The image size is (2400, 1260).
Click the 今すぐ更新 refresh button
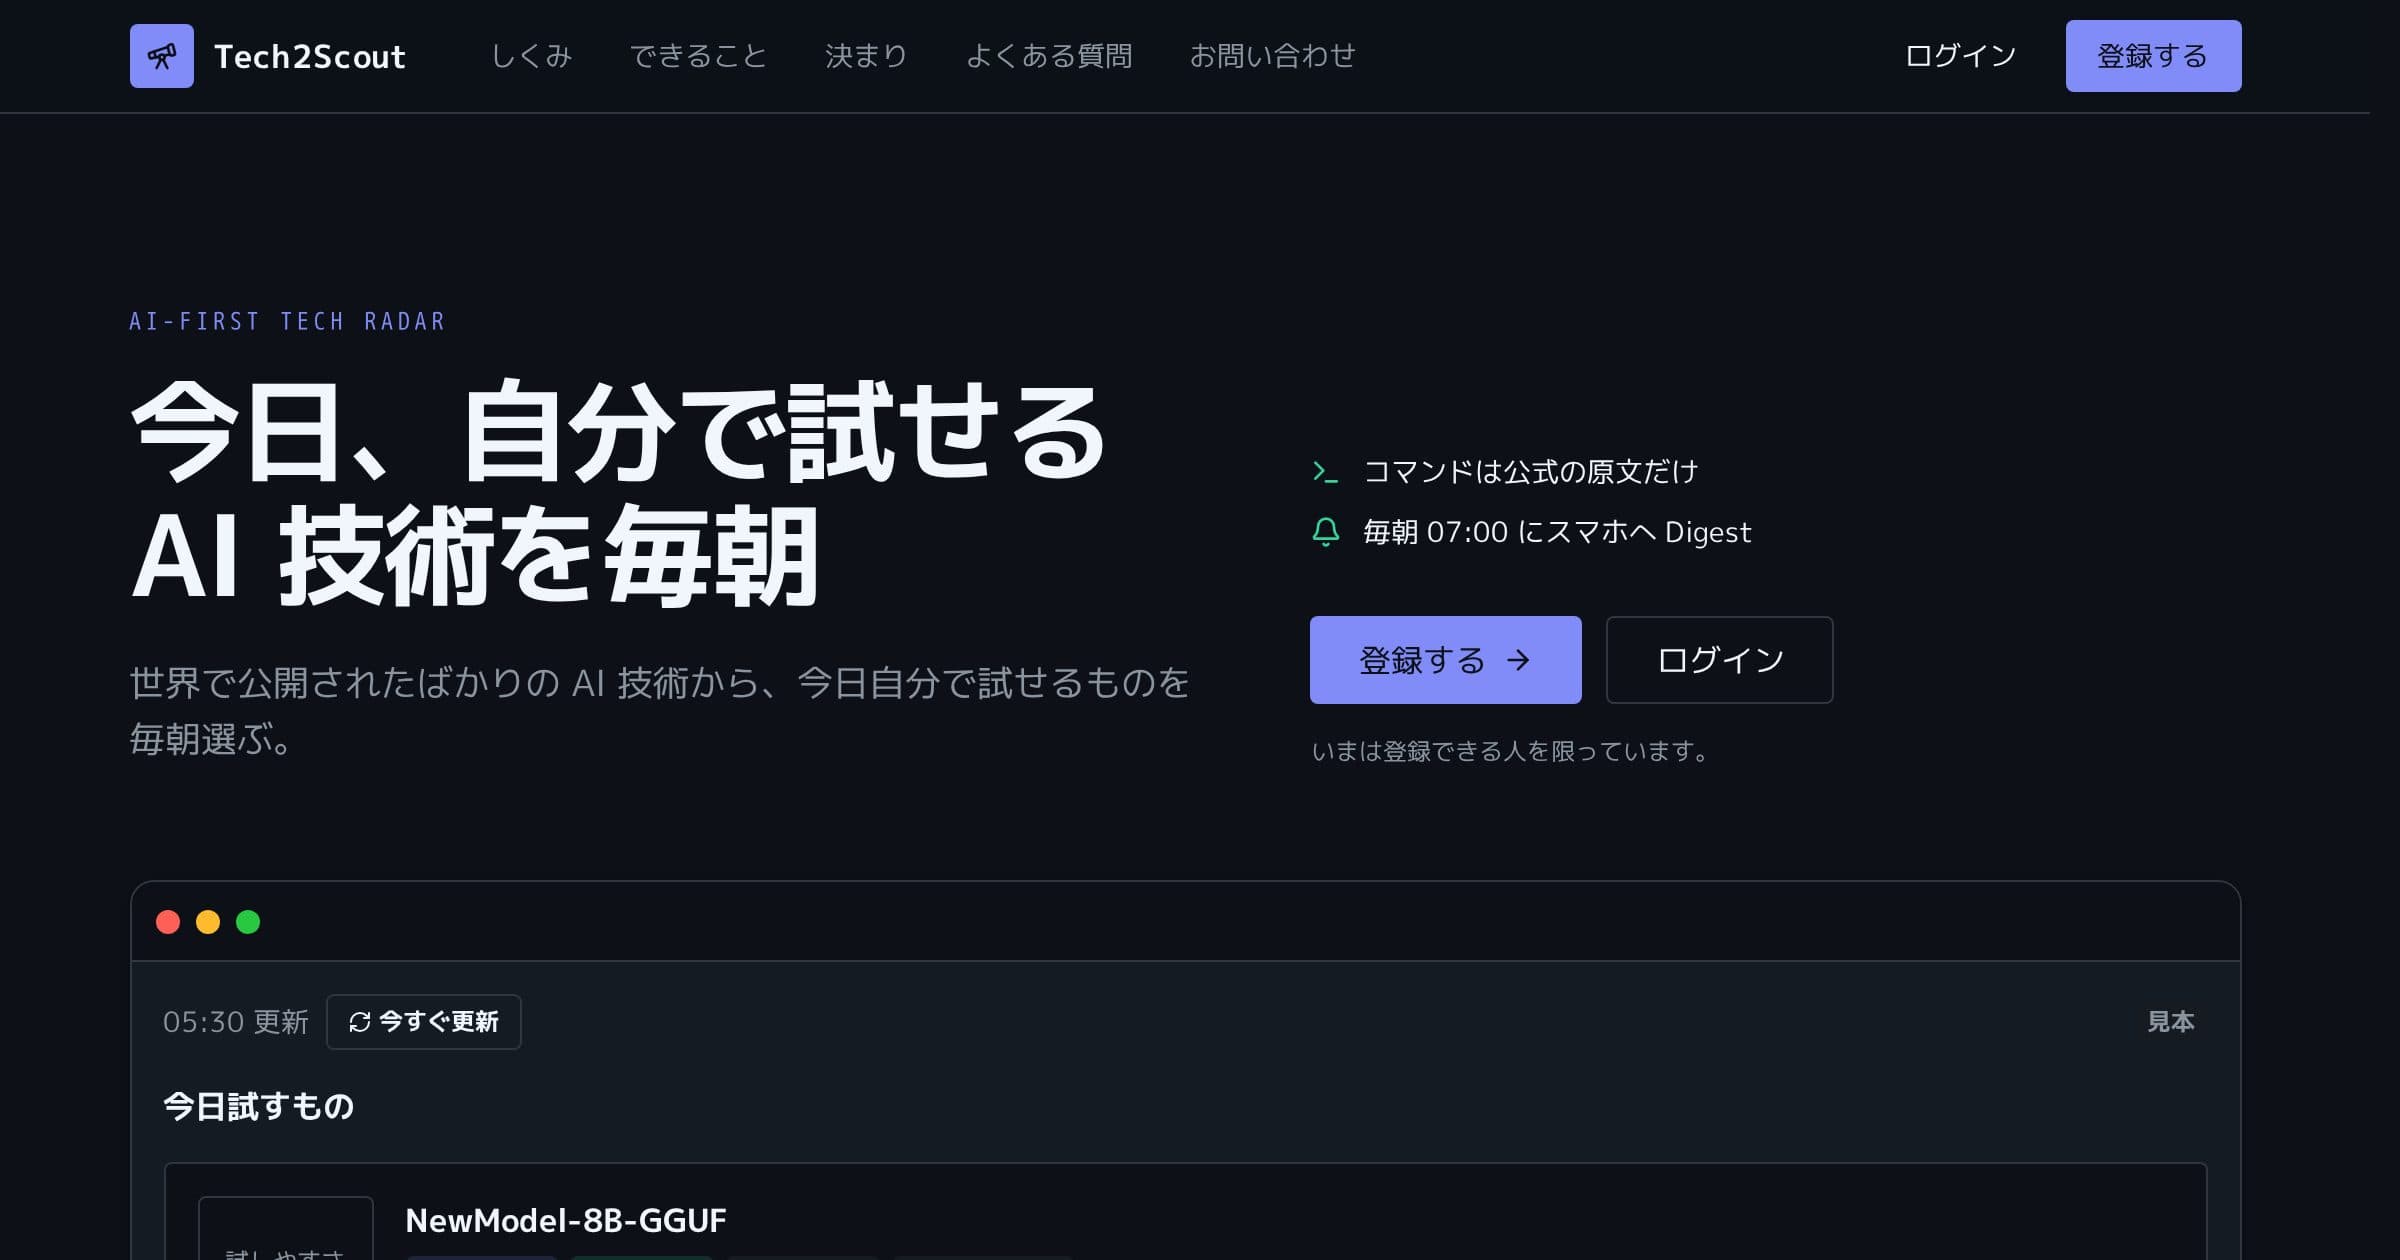[x=423, y=1022]
